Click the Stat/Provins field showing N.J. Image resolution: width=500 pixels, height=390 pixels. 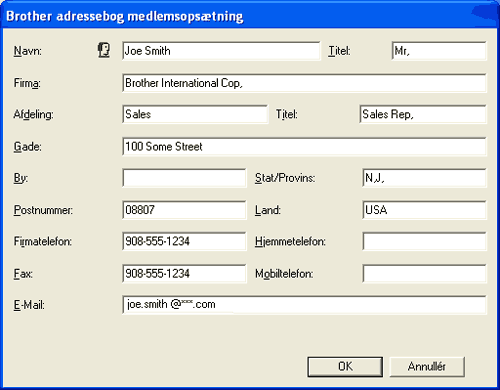click(x=424, y=178)
